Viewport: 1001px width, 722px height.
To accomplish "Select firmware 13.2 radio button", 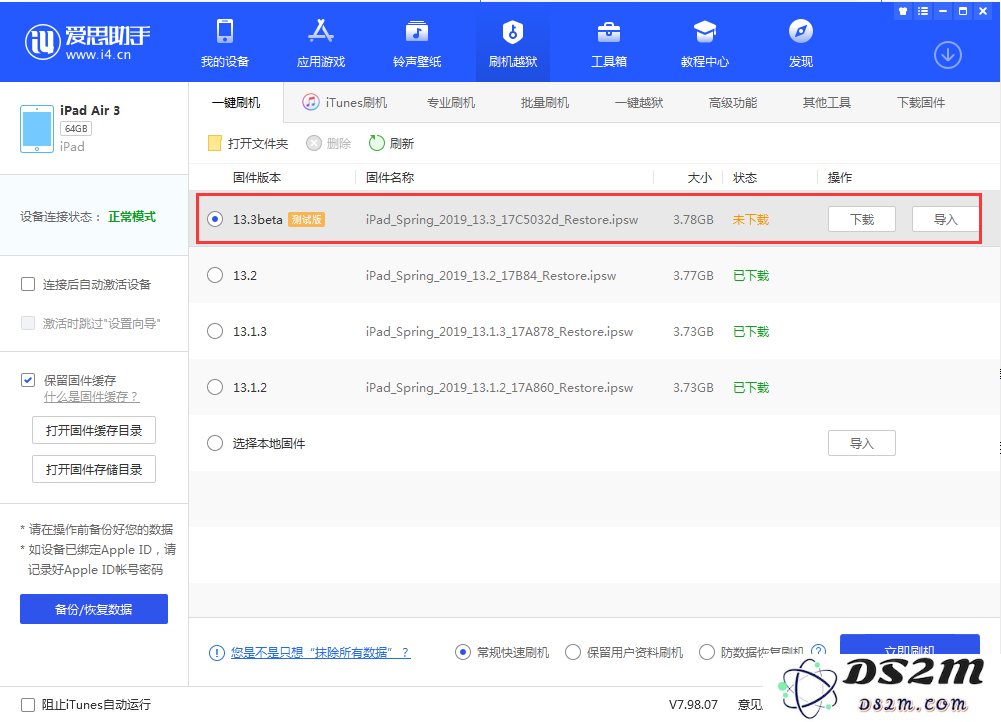I will click(215, 275).
